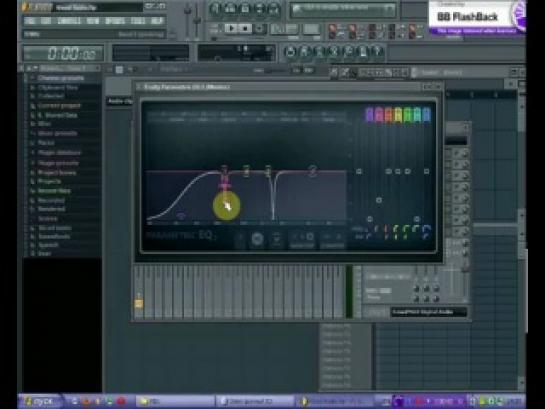This screenshot has width=545, height=409.
Task: Select Rendered folder in browser
Action: point(51,209)
